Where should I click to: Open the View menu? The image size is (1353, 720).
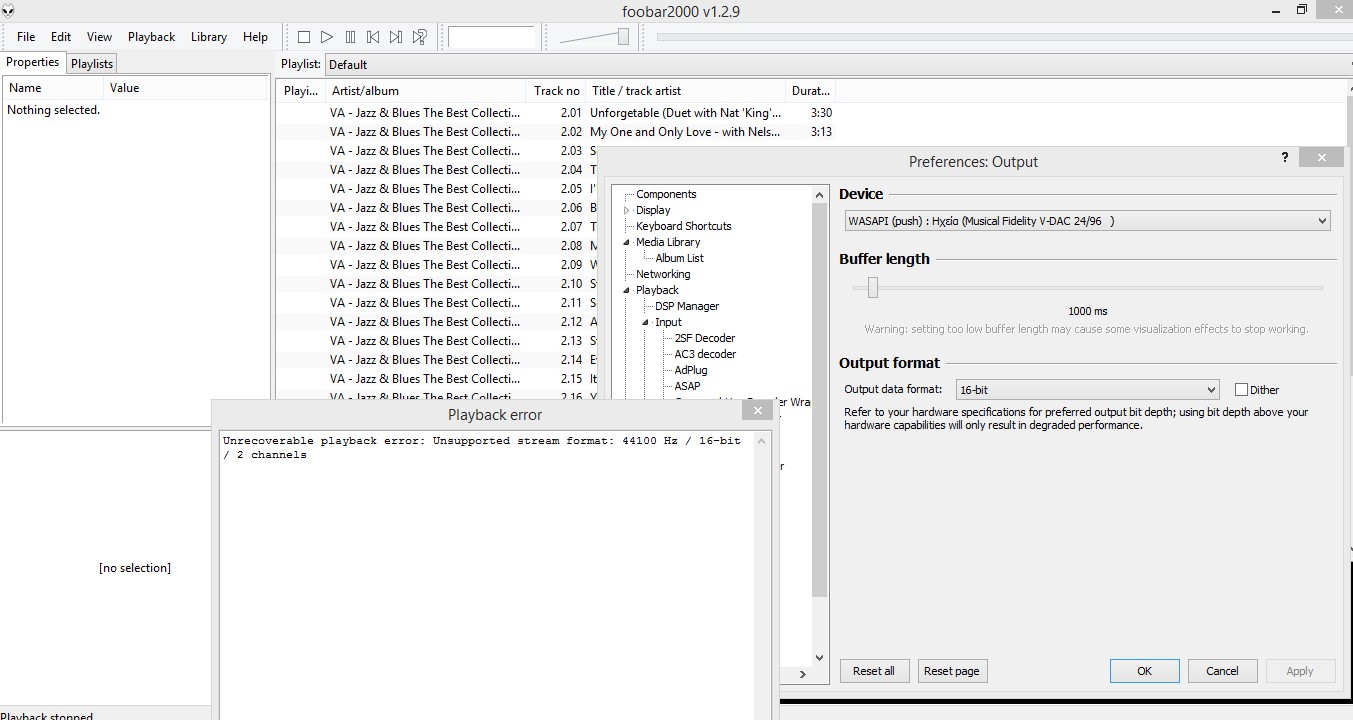pyautogui.click(x=99, y=37)
